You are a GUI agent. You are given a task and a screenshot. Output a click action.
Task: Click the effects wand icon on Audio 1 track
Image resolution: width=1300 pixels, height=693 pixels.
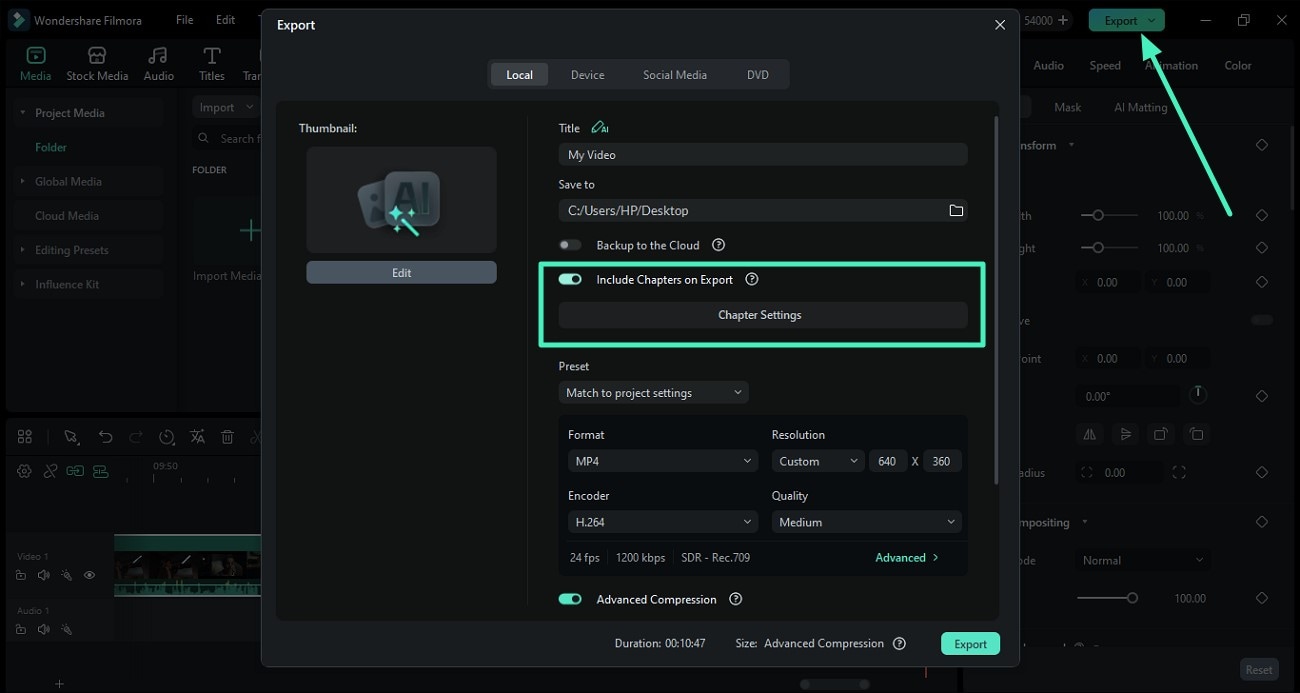[x=66, y=630]
